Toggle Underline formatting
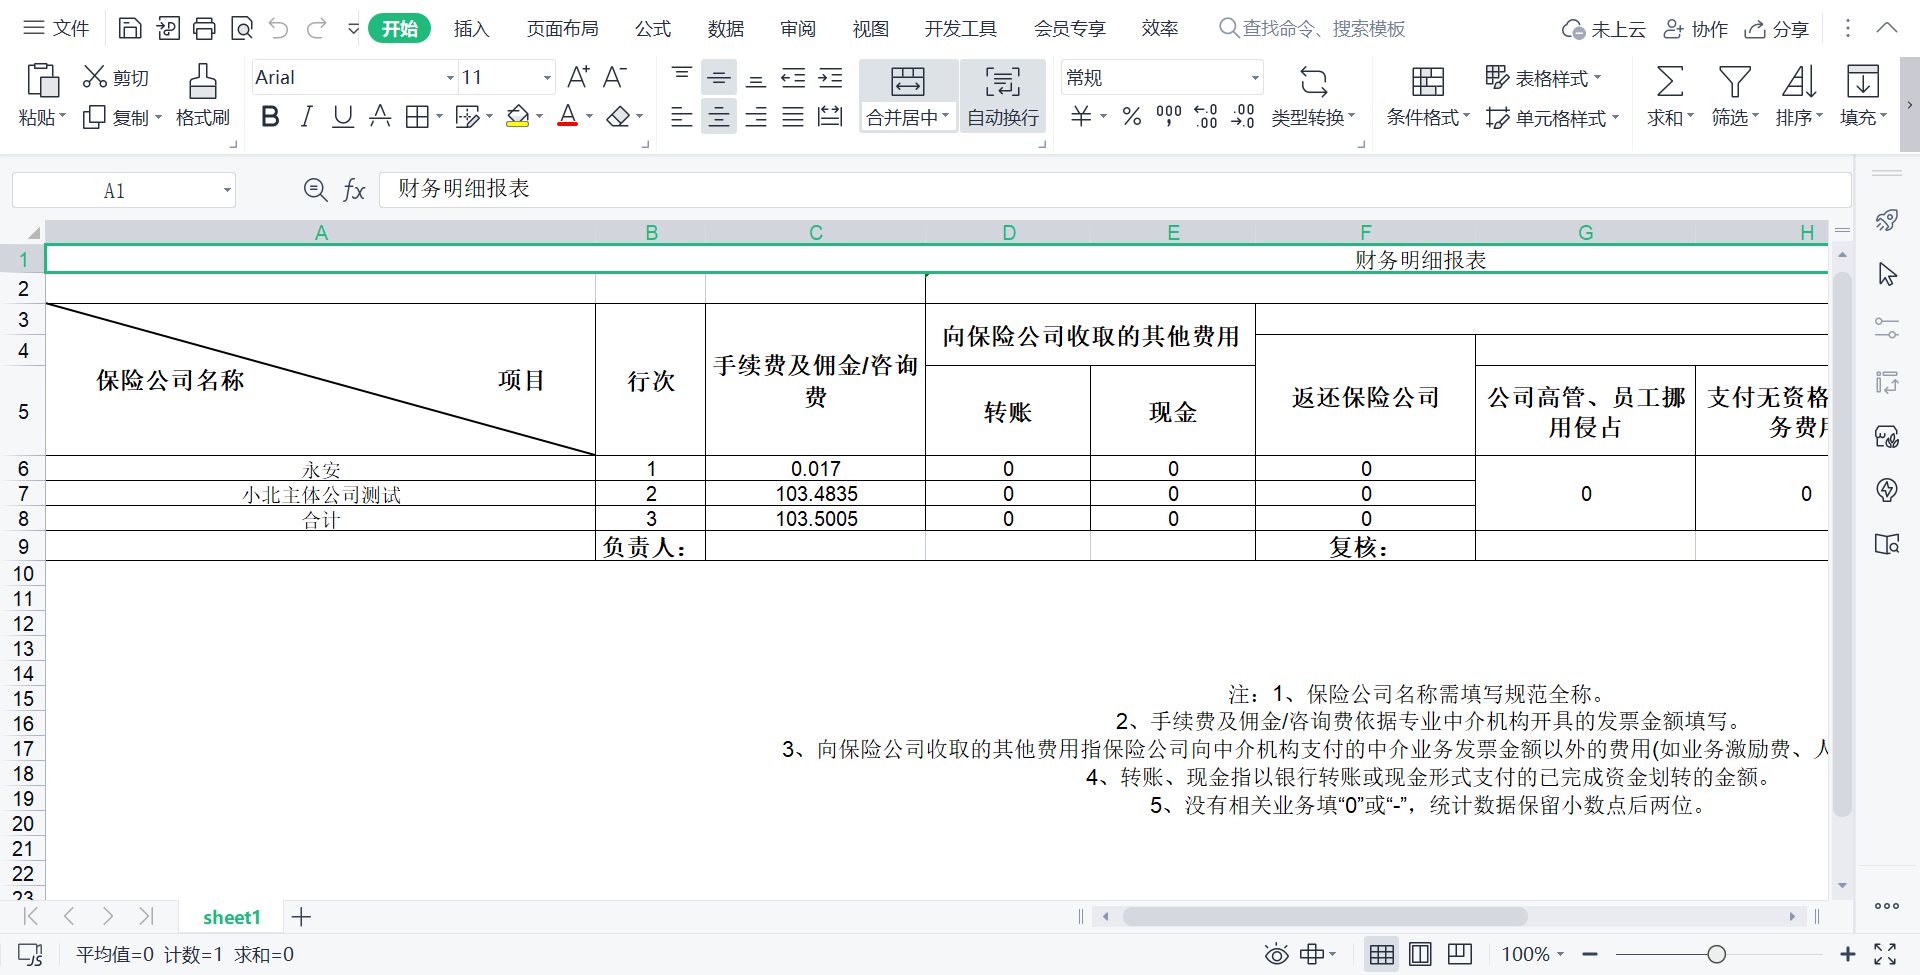This screenshot has width=1920, height=975. tap(343, 117)
